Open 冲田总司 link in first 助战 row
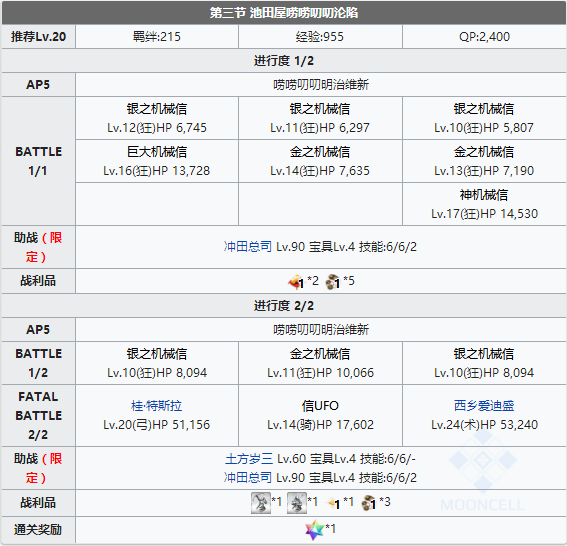 248,247
